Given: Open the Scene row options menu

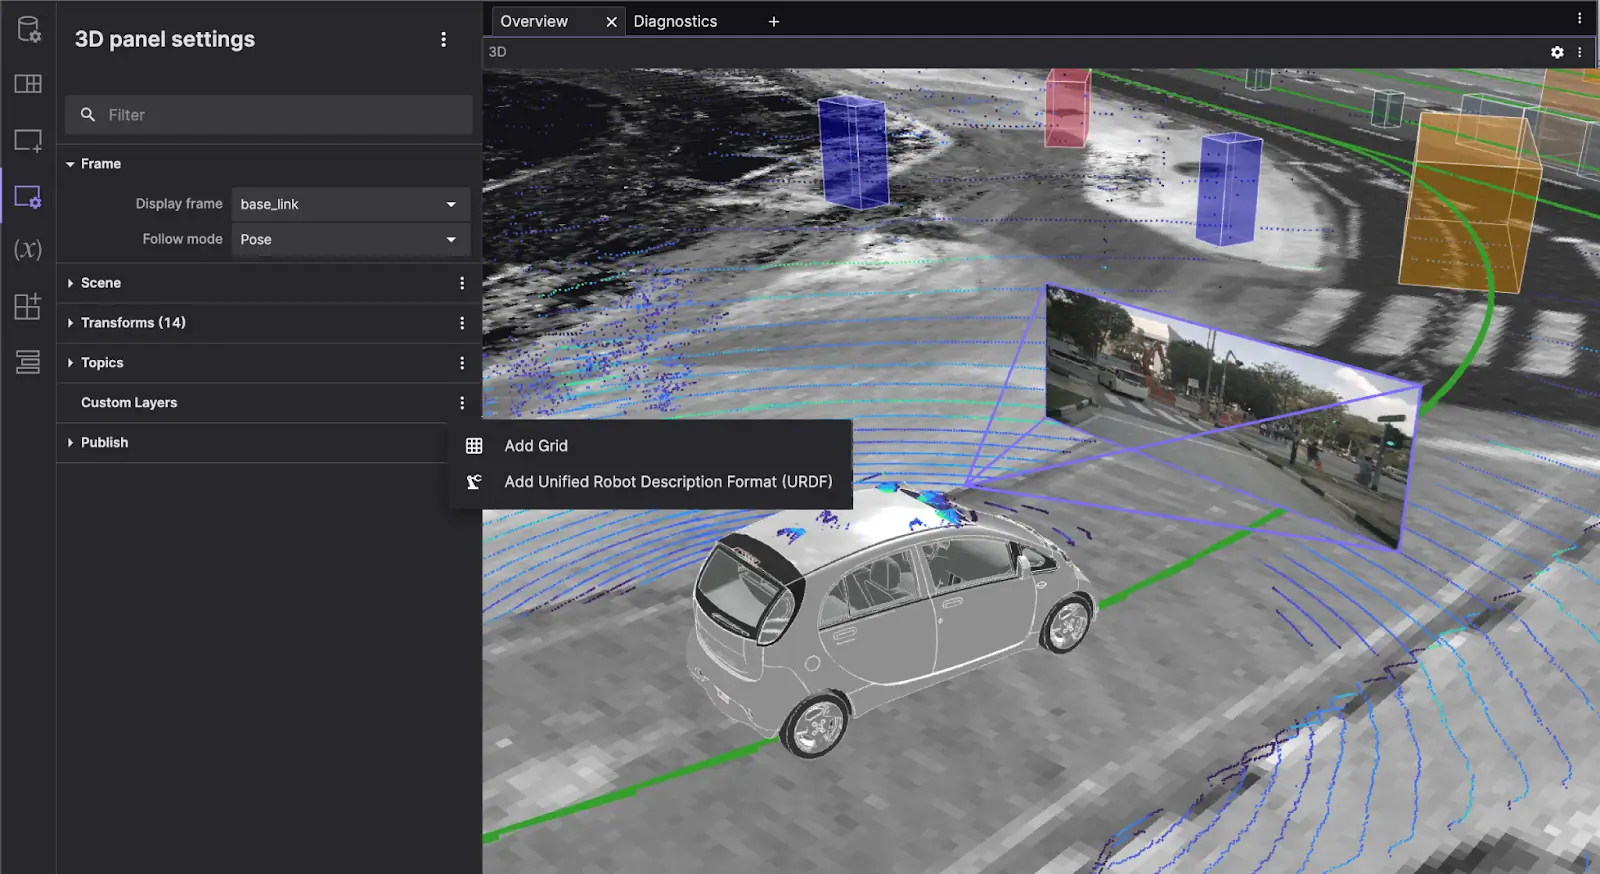Looking at the screenshot, I should pos(462,283).
